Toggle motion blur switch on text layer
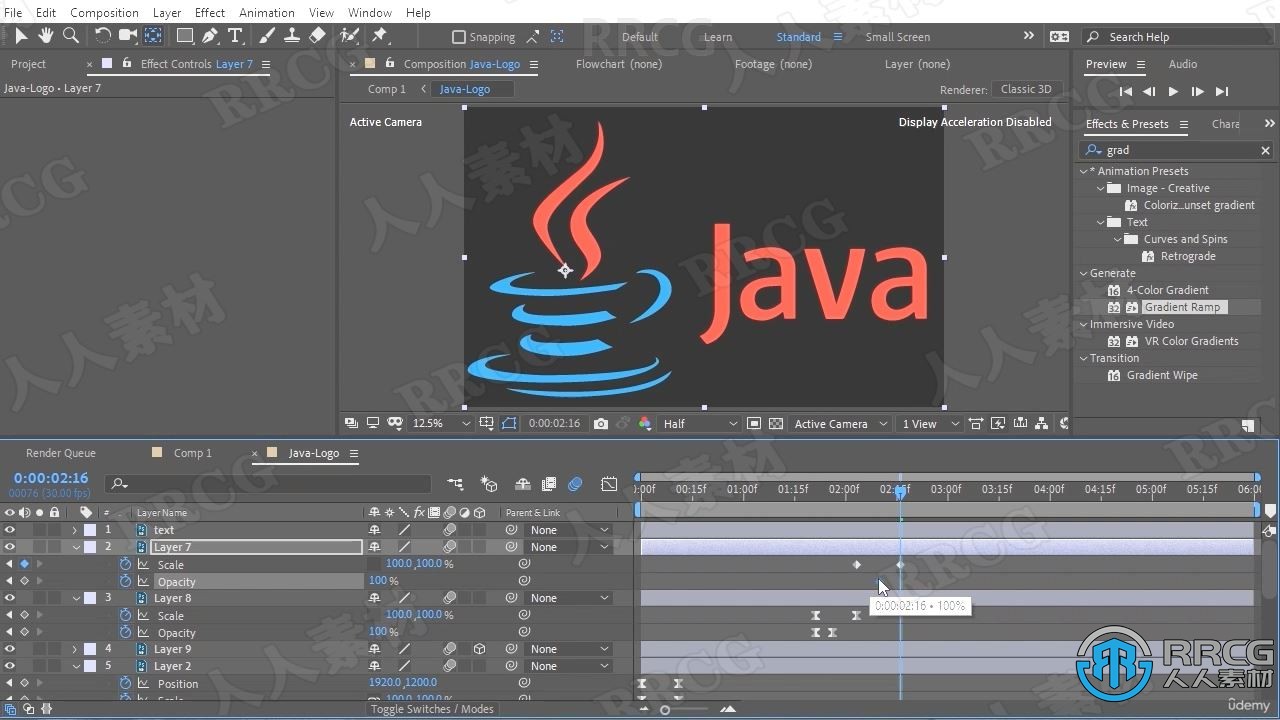 450,530
